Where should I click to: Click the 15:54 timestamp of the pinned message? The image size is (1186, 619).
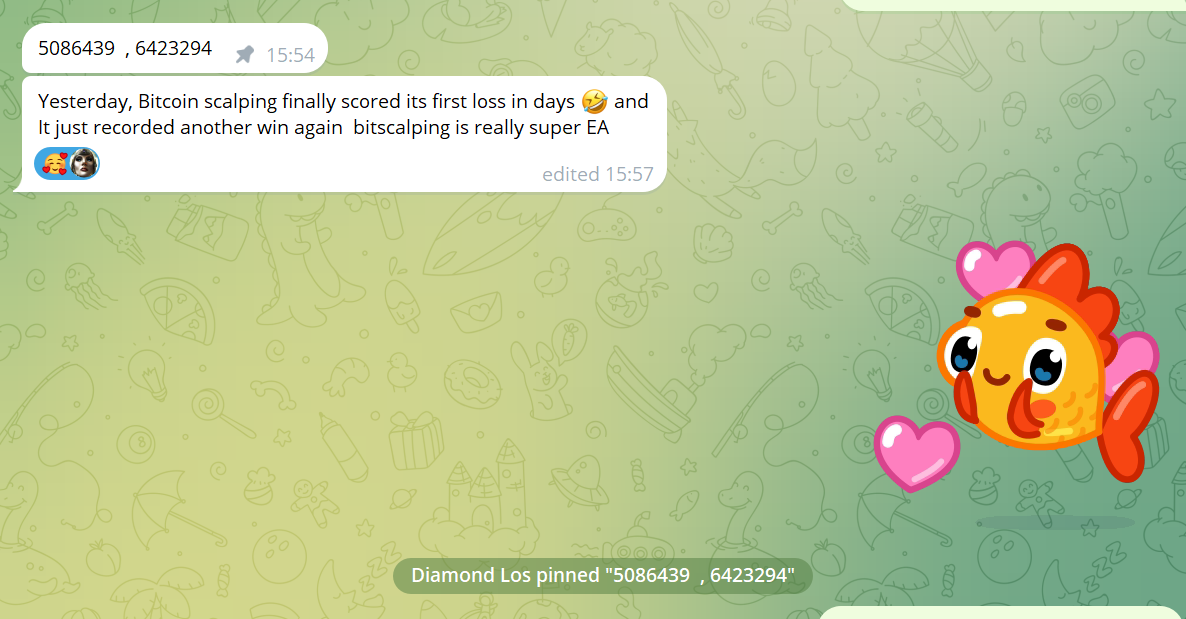(x=290, y=55)
